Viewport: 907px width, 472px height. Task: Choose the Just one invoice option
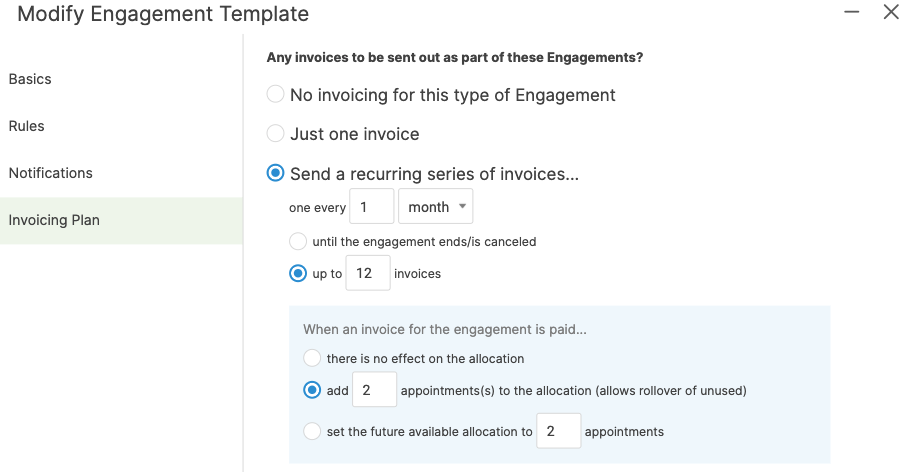pos(275,134)
